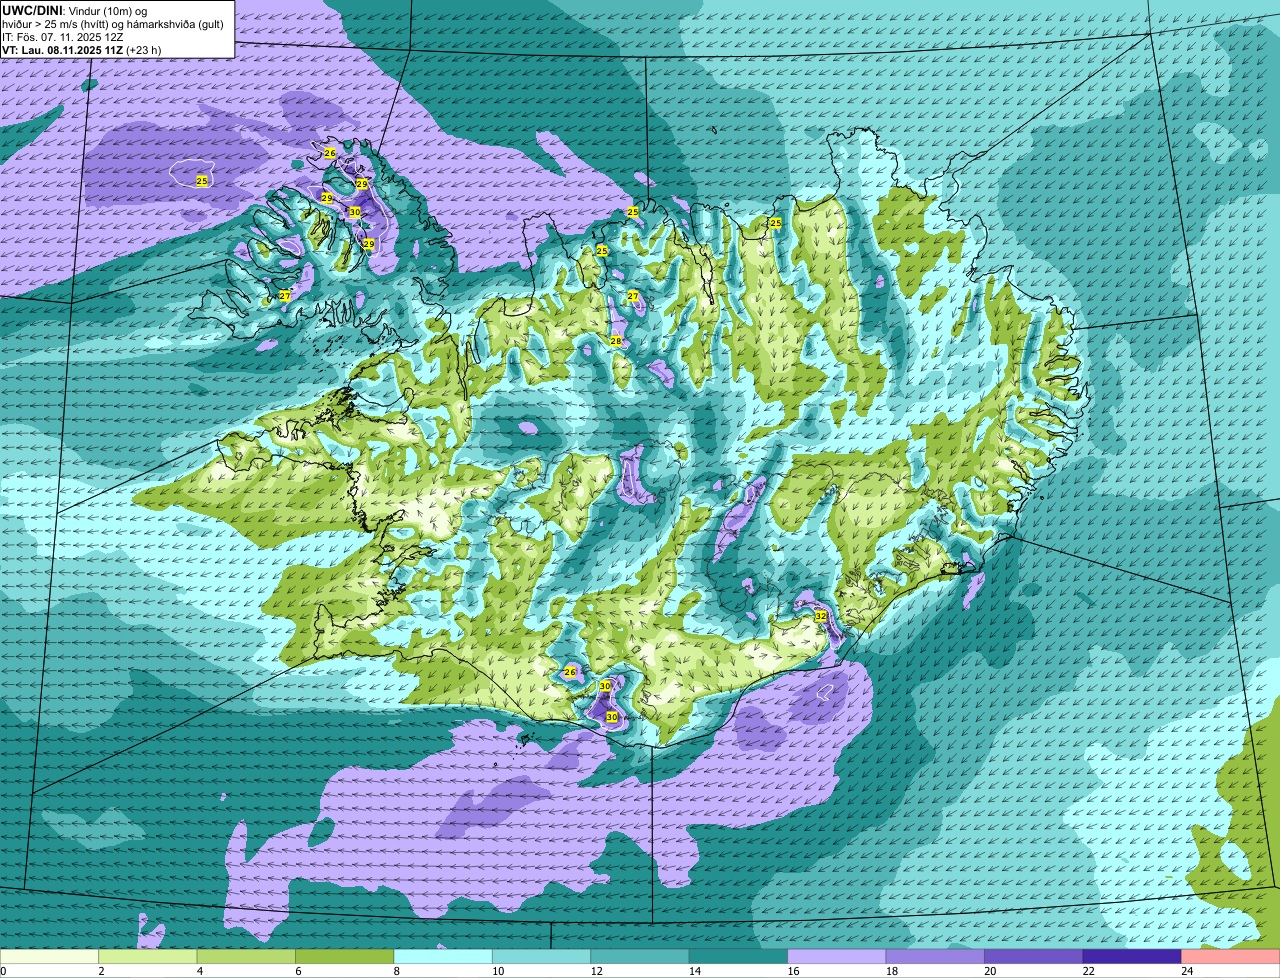
Task: Click the '4' tick label on color scale
Action: [x=199, y=971]
